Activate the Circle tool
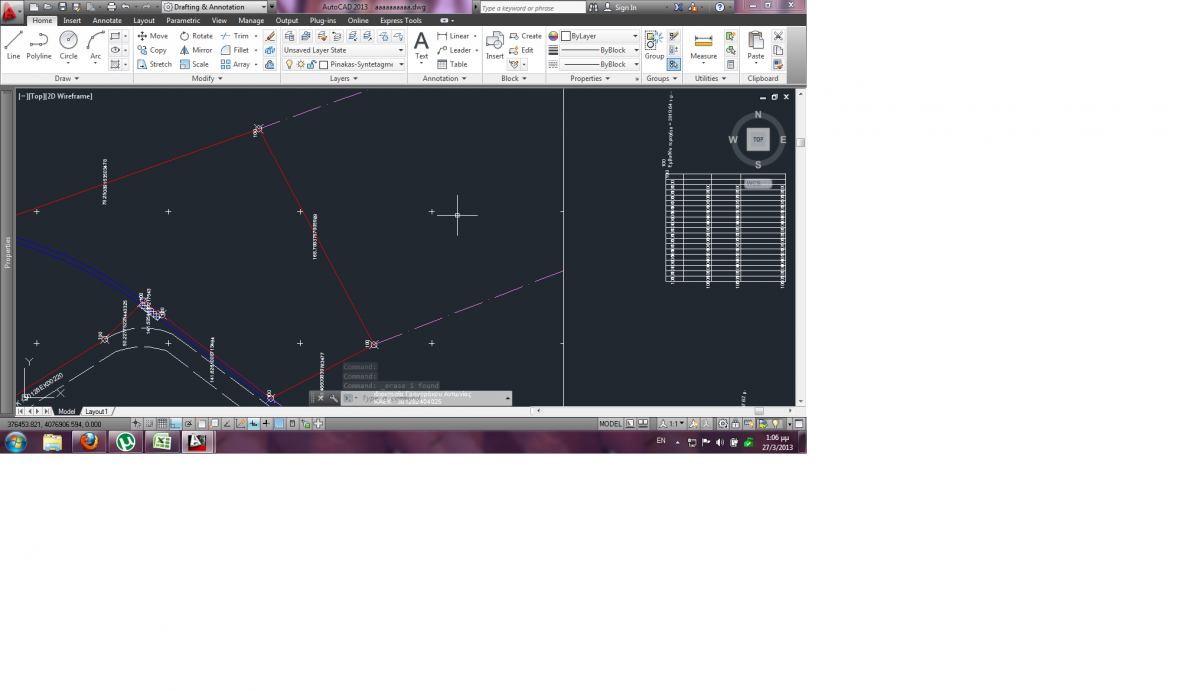 coord(68,44)
